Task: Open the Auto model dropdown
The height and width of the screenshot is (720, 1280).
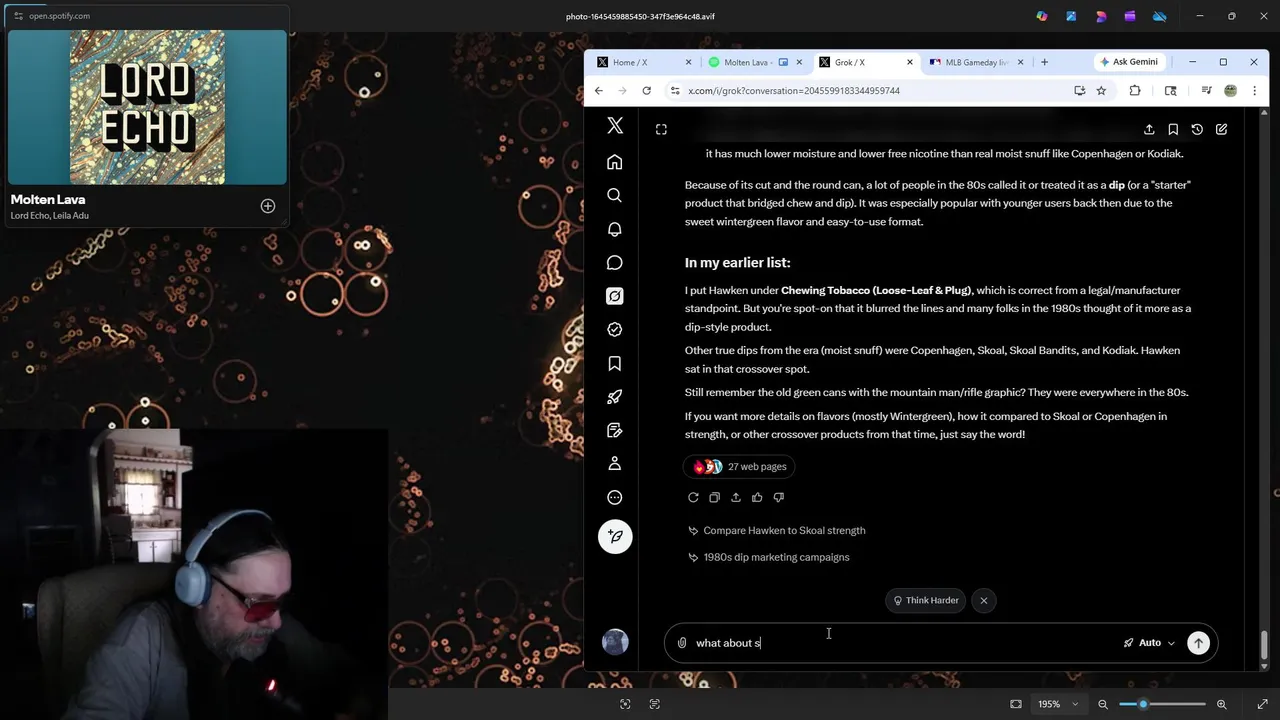Action: [x=1149, y=643]
